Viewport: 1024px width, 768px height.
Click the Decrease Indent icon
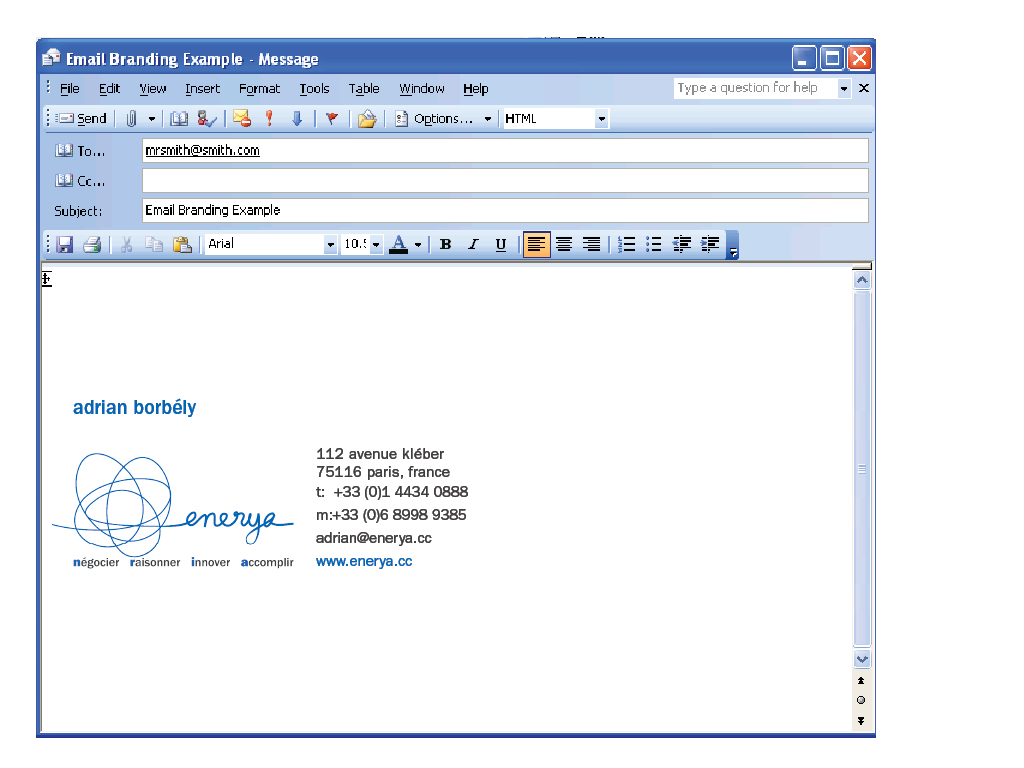point(682,244)
